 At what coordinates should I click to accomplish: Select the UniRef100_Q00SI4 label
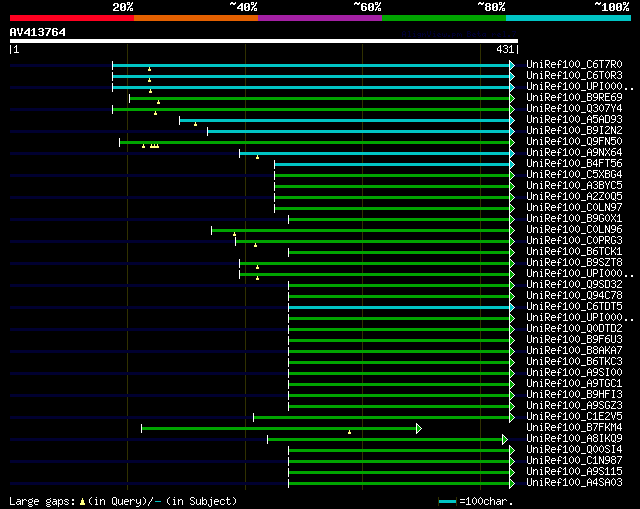(574, 450)
